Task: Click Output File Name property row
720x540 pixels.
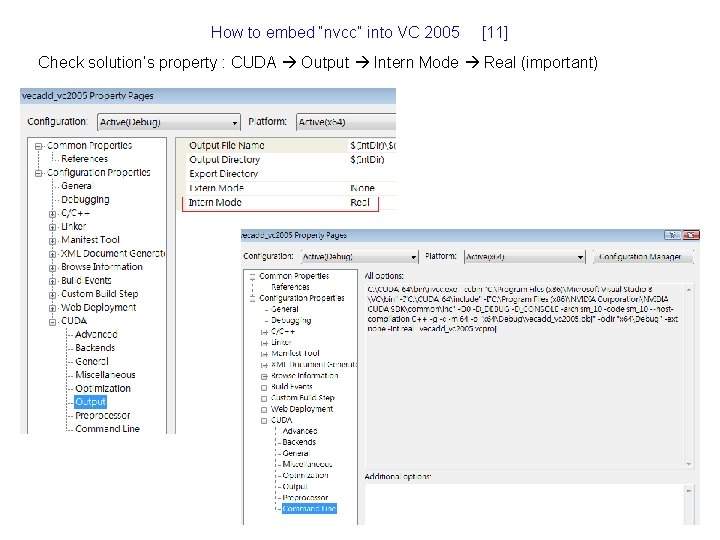Action: point(286,146)
